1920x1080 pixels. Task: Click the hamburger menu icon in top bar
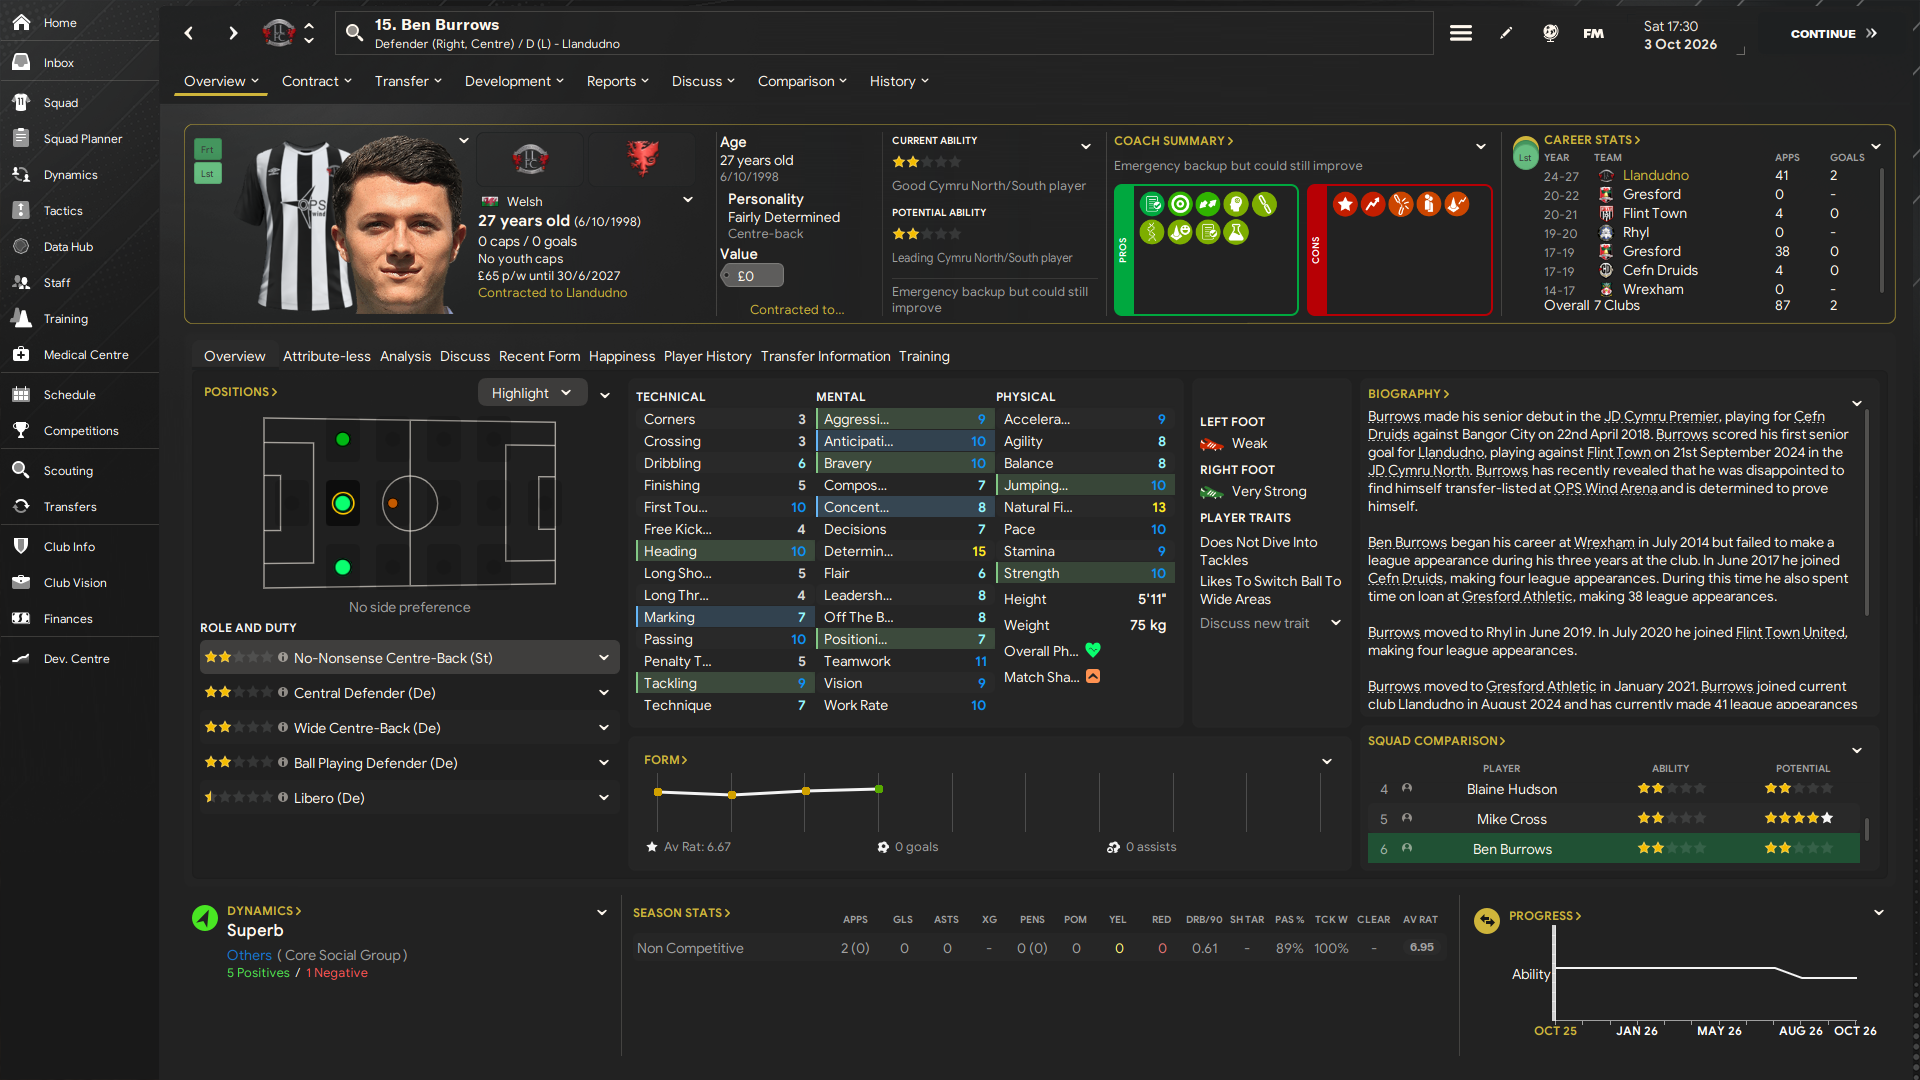click(1461, 33)
